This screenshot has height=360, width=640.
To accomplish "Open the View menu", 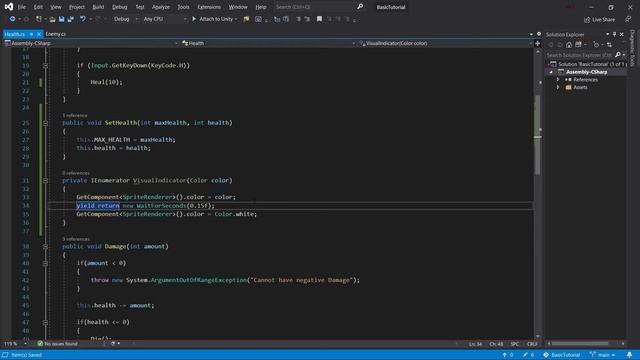I will tap(56, 7).
